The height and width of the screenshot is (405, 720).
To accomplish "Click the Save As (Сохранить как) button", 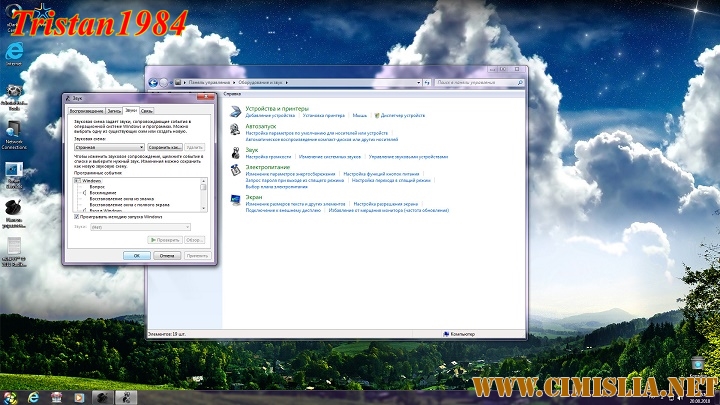I will click(165, 146).
